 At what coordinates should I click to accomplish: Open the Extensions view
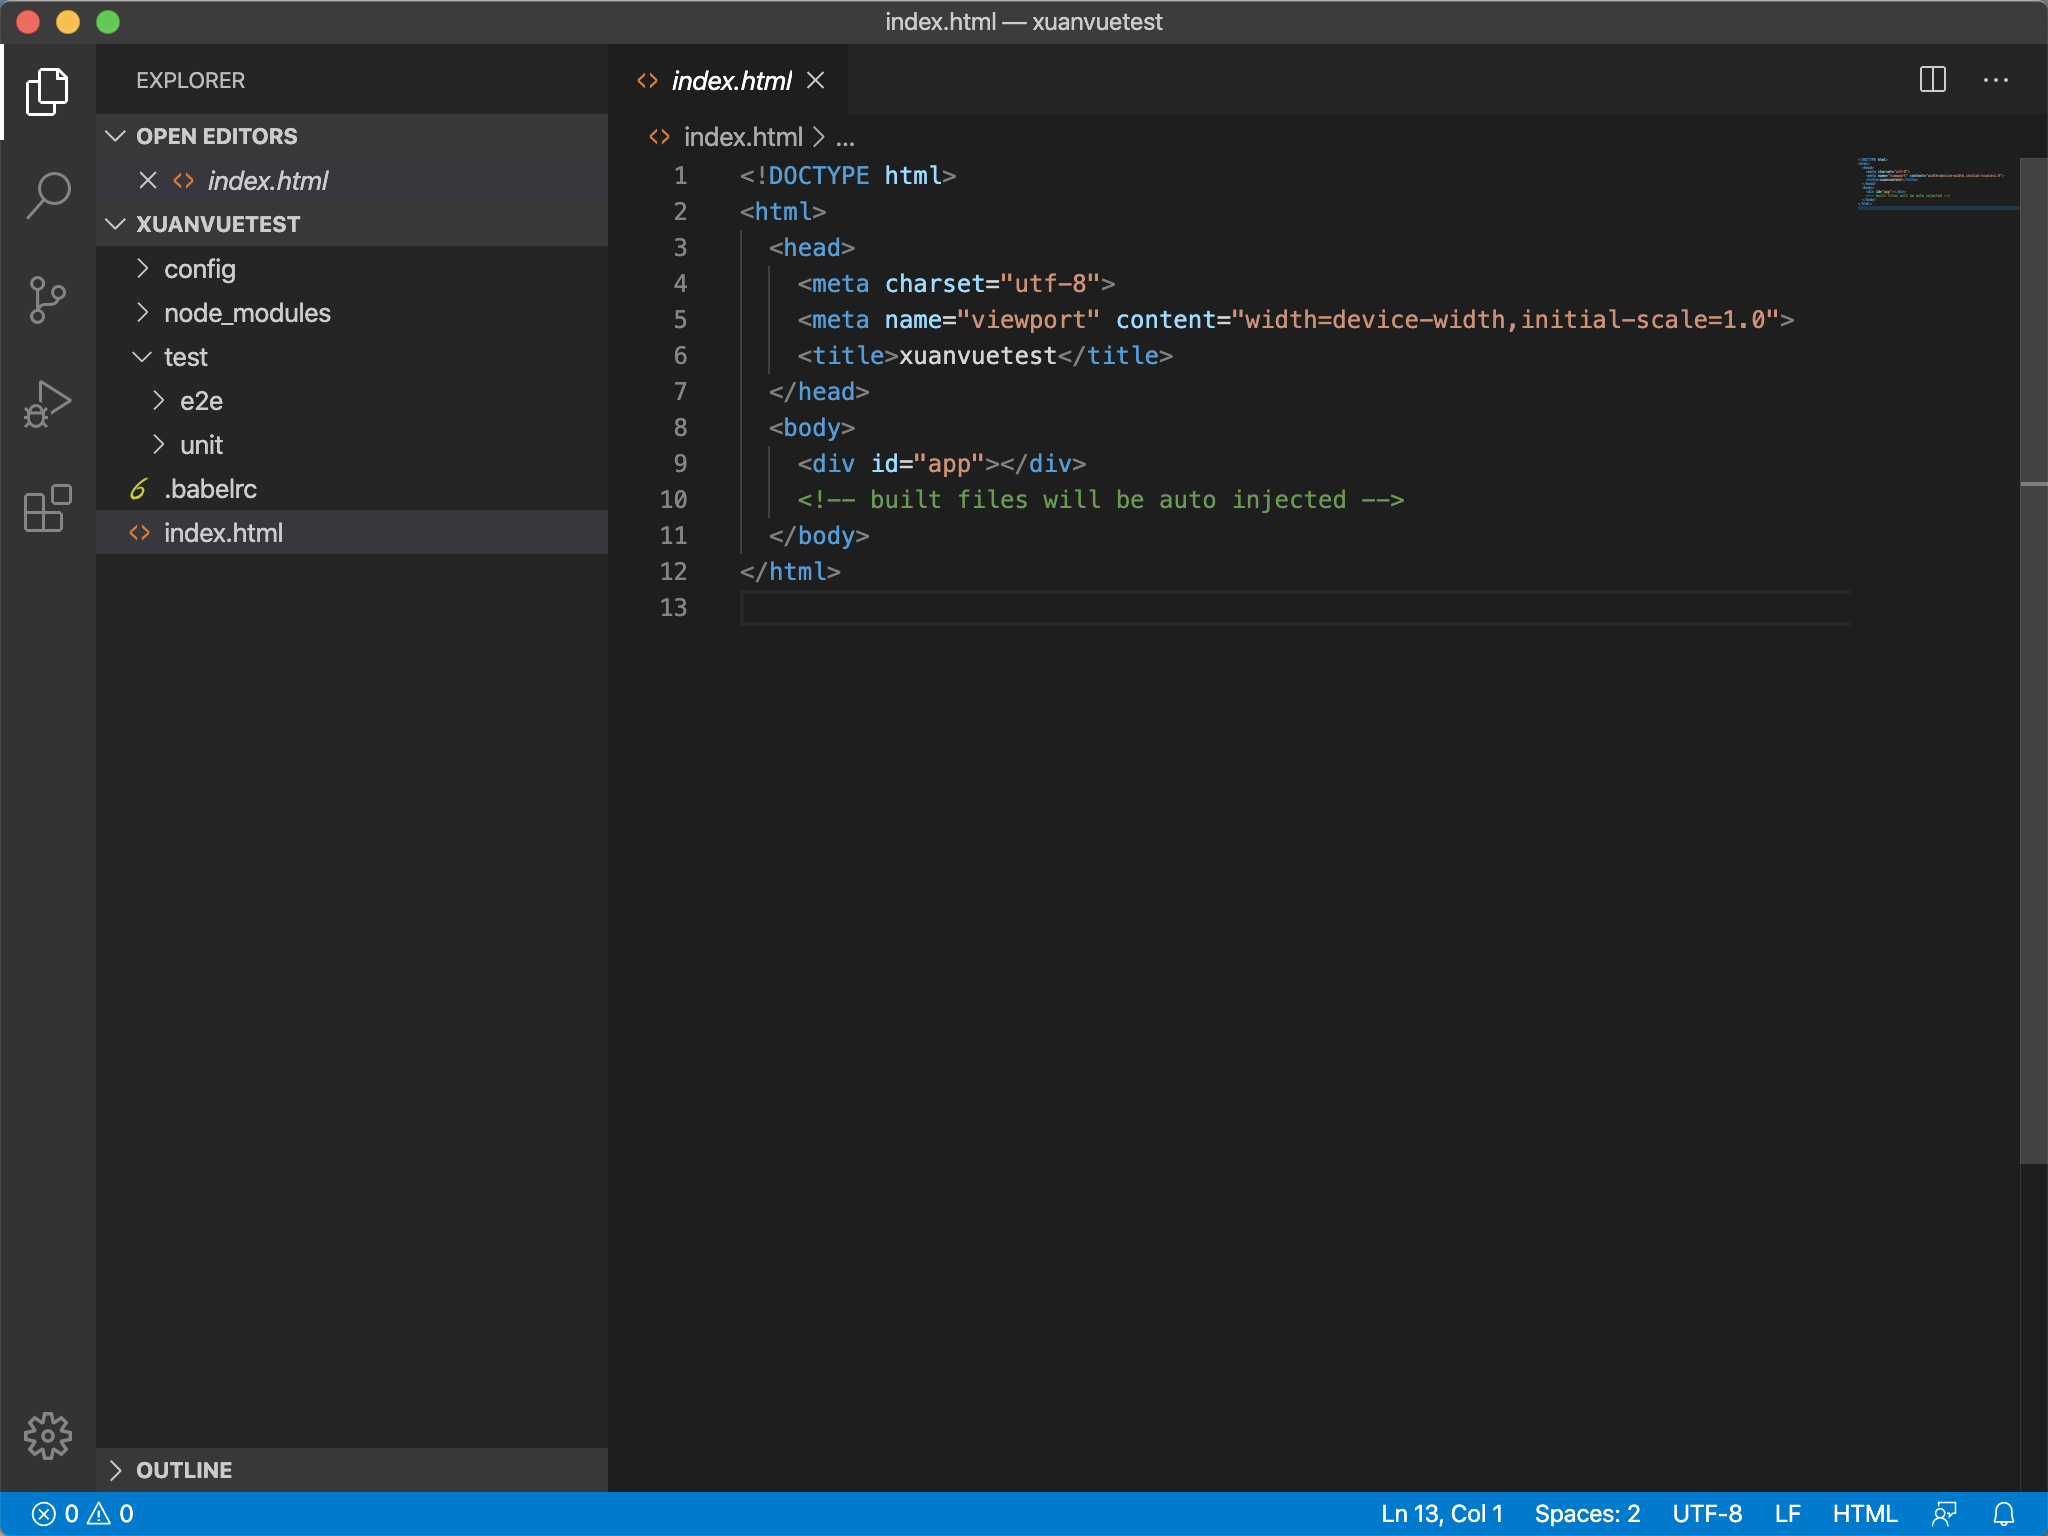point(48,508)
